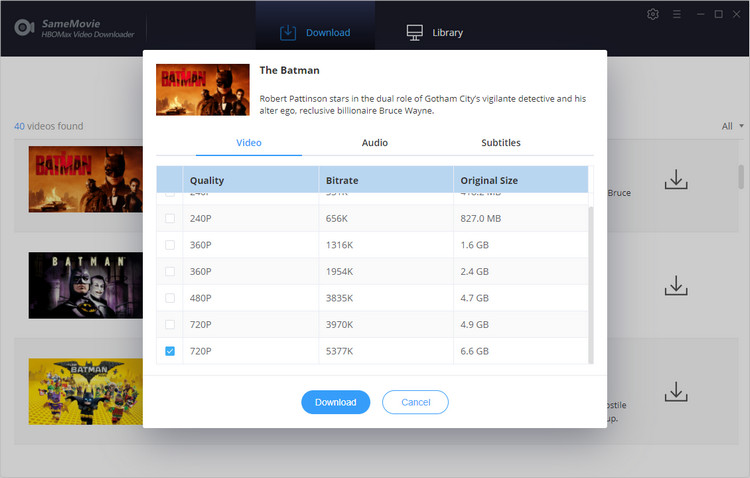This screenshot has width=750, height=478.
Task: Switch to the Subtitles tab
Action: click(x=501, y=143)
